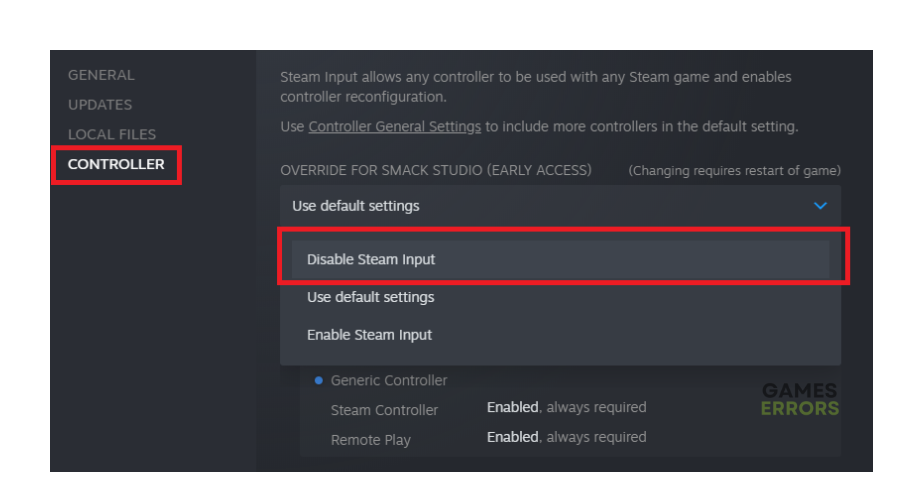
Task: Switch to the UPDATES tab
Action: (x=100, y=105)
